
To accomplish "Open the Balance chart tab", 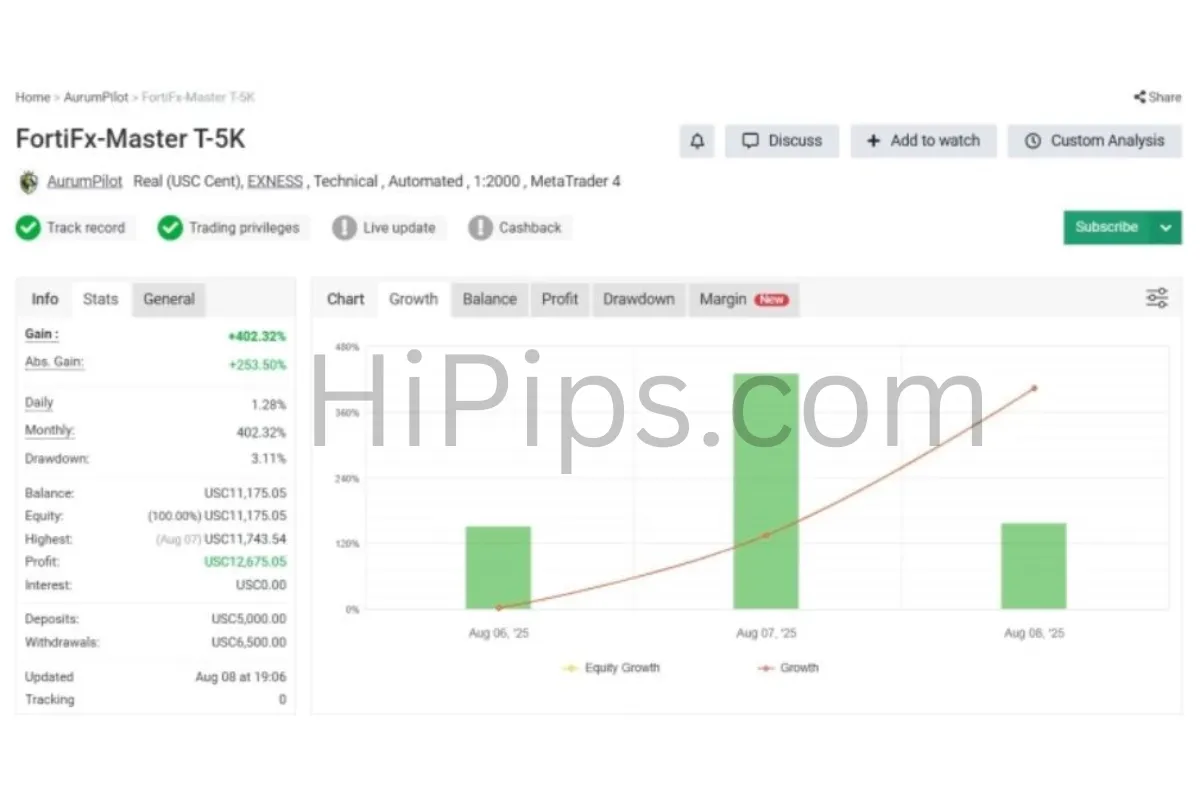I will coord(490,299).
